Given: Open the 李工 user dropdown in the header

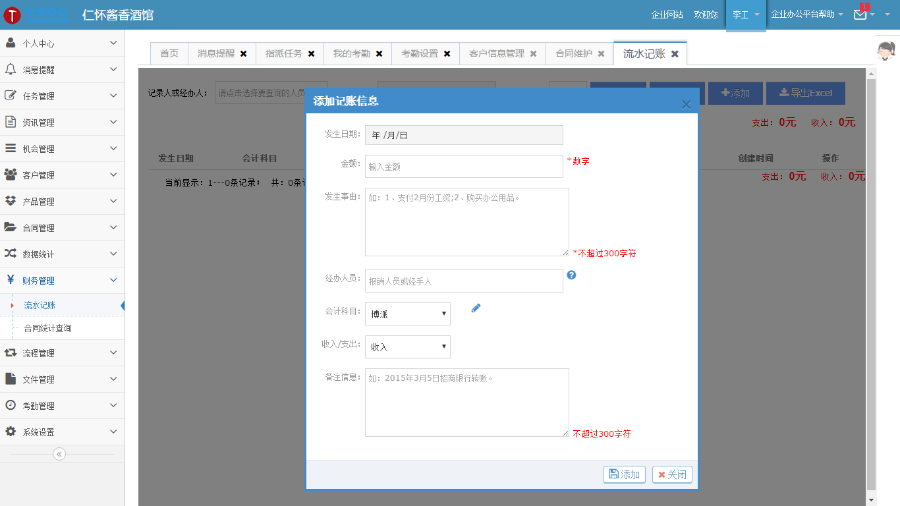Looking at the screenshot, I should click(x=746, y=15).
